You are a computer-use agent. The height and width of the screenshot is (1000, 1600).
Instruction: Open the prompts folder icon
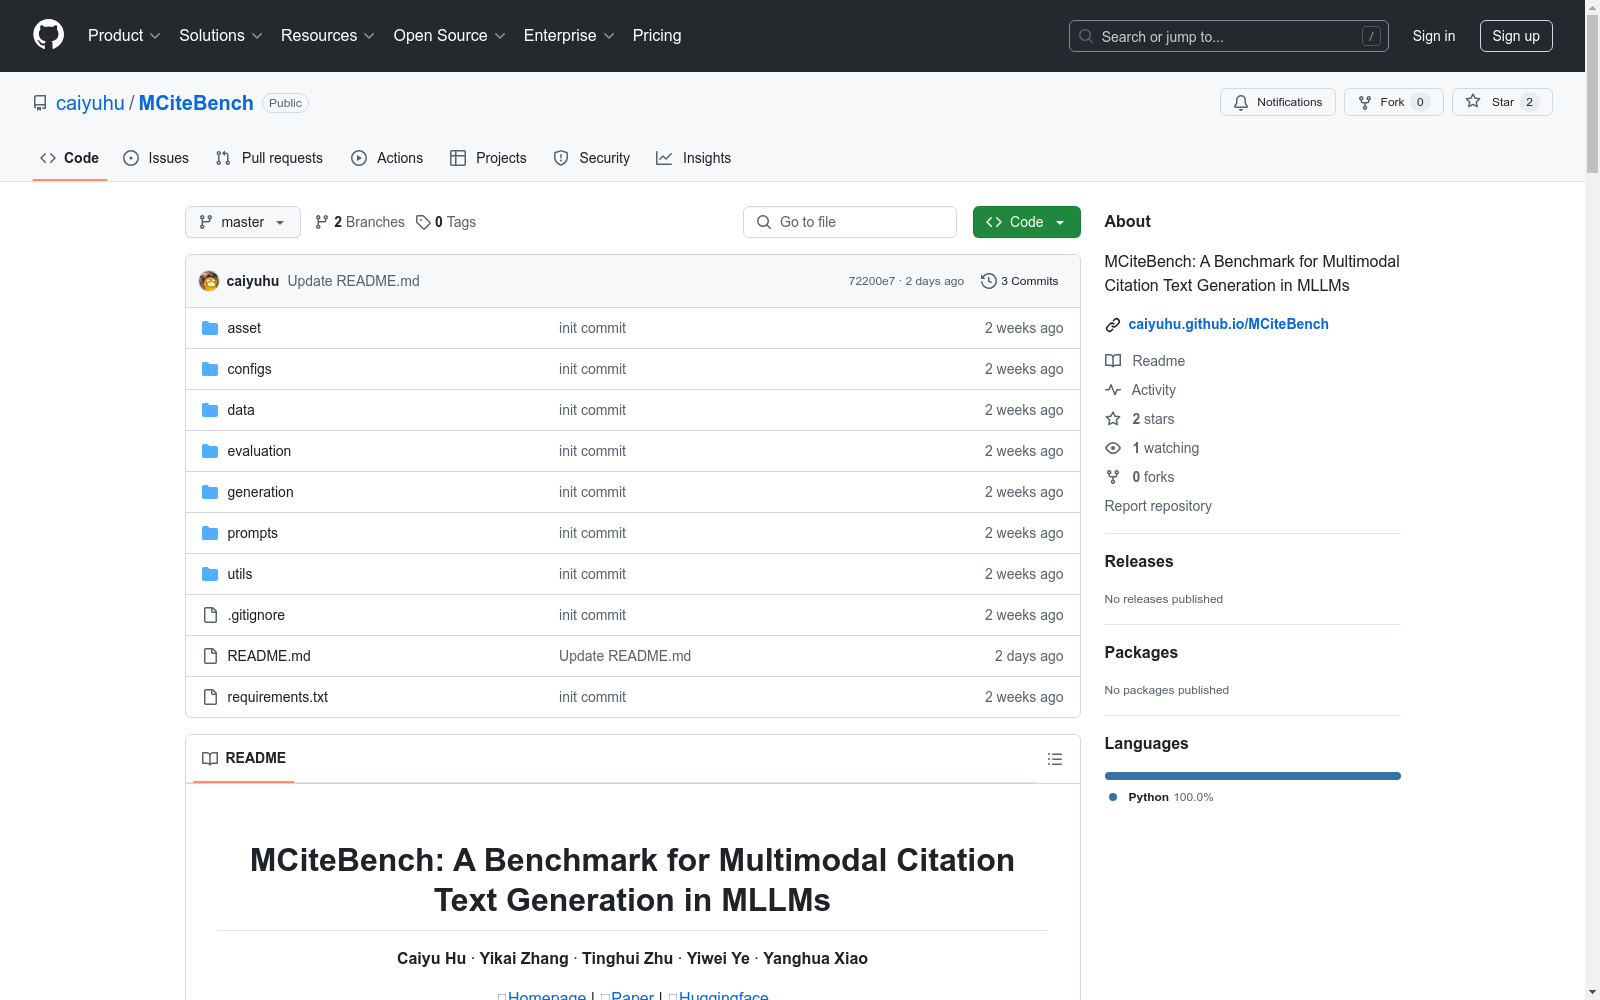(x=210, y=533)
